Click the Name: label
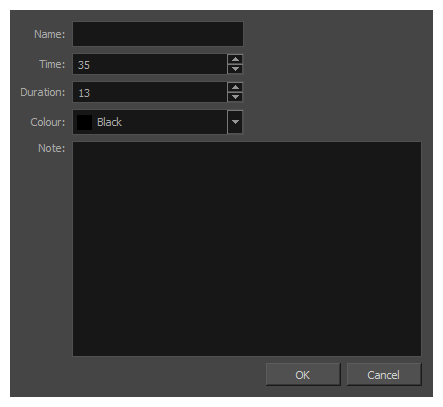 tap(50, 34)
